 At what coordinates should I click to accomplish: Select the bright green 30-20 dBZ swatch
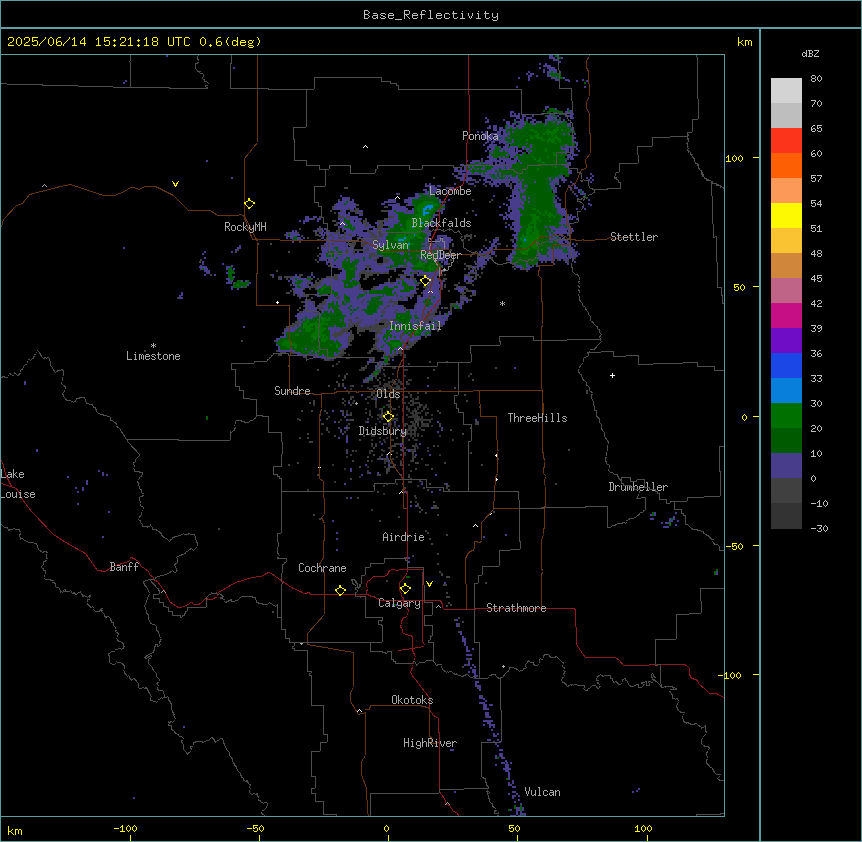(x=786, y=416)
